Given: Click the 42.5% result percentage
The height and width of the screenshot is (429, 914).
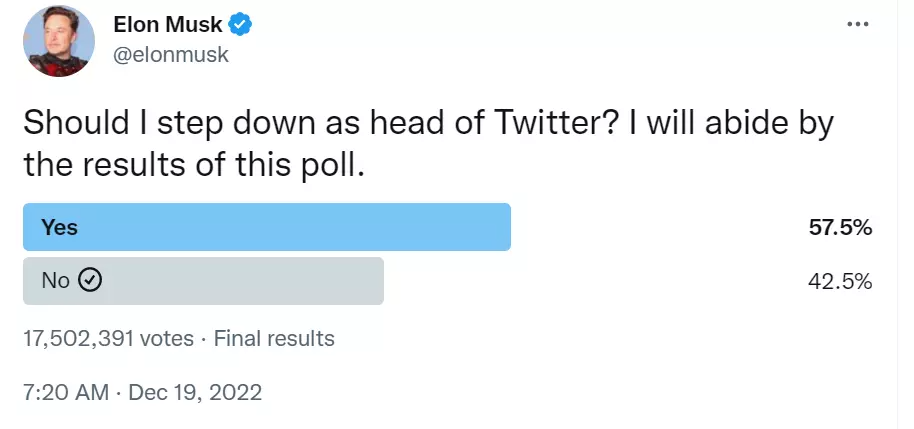Looking at the screenshot, I should pos(840,281).
